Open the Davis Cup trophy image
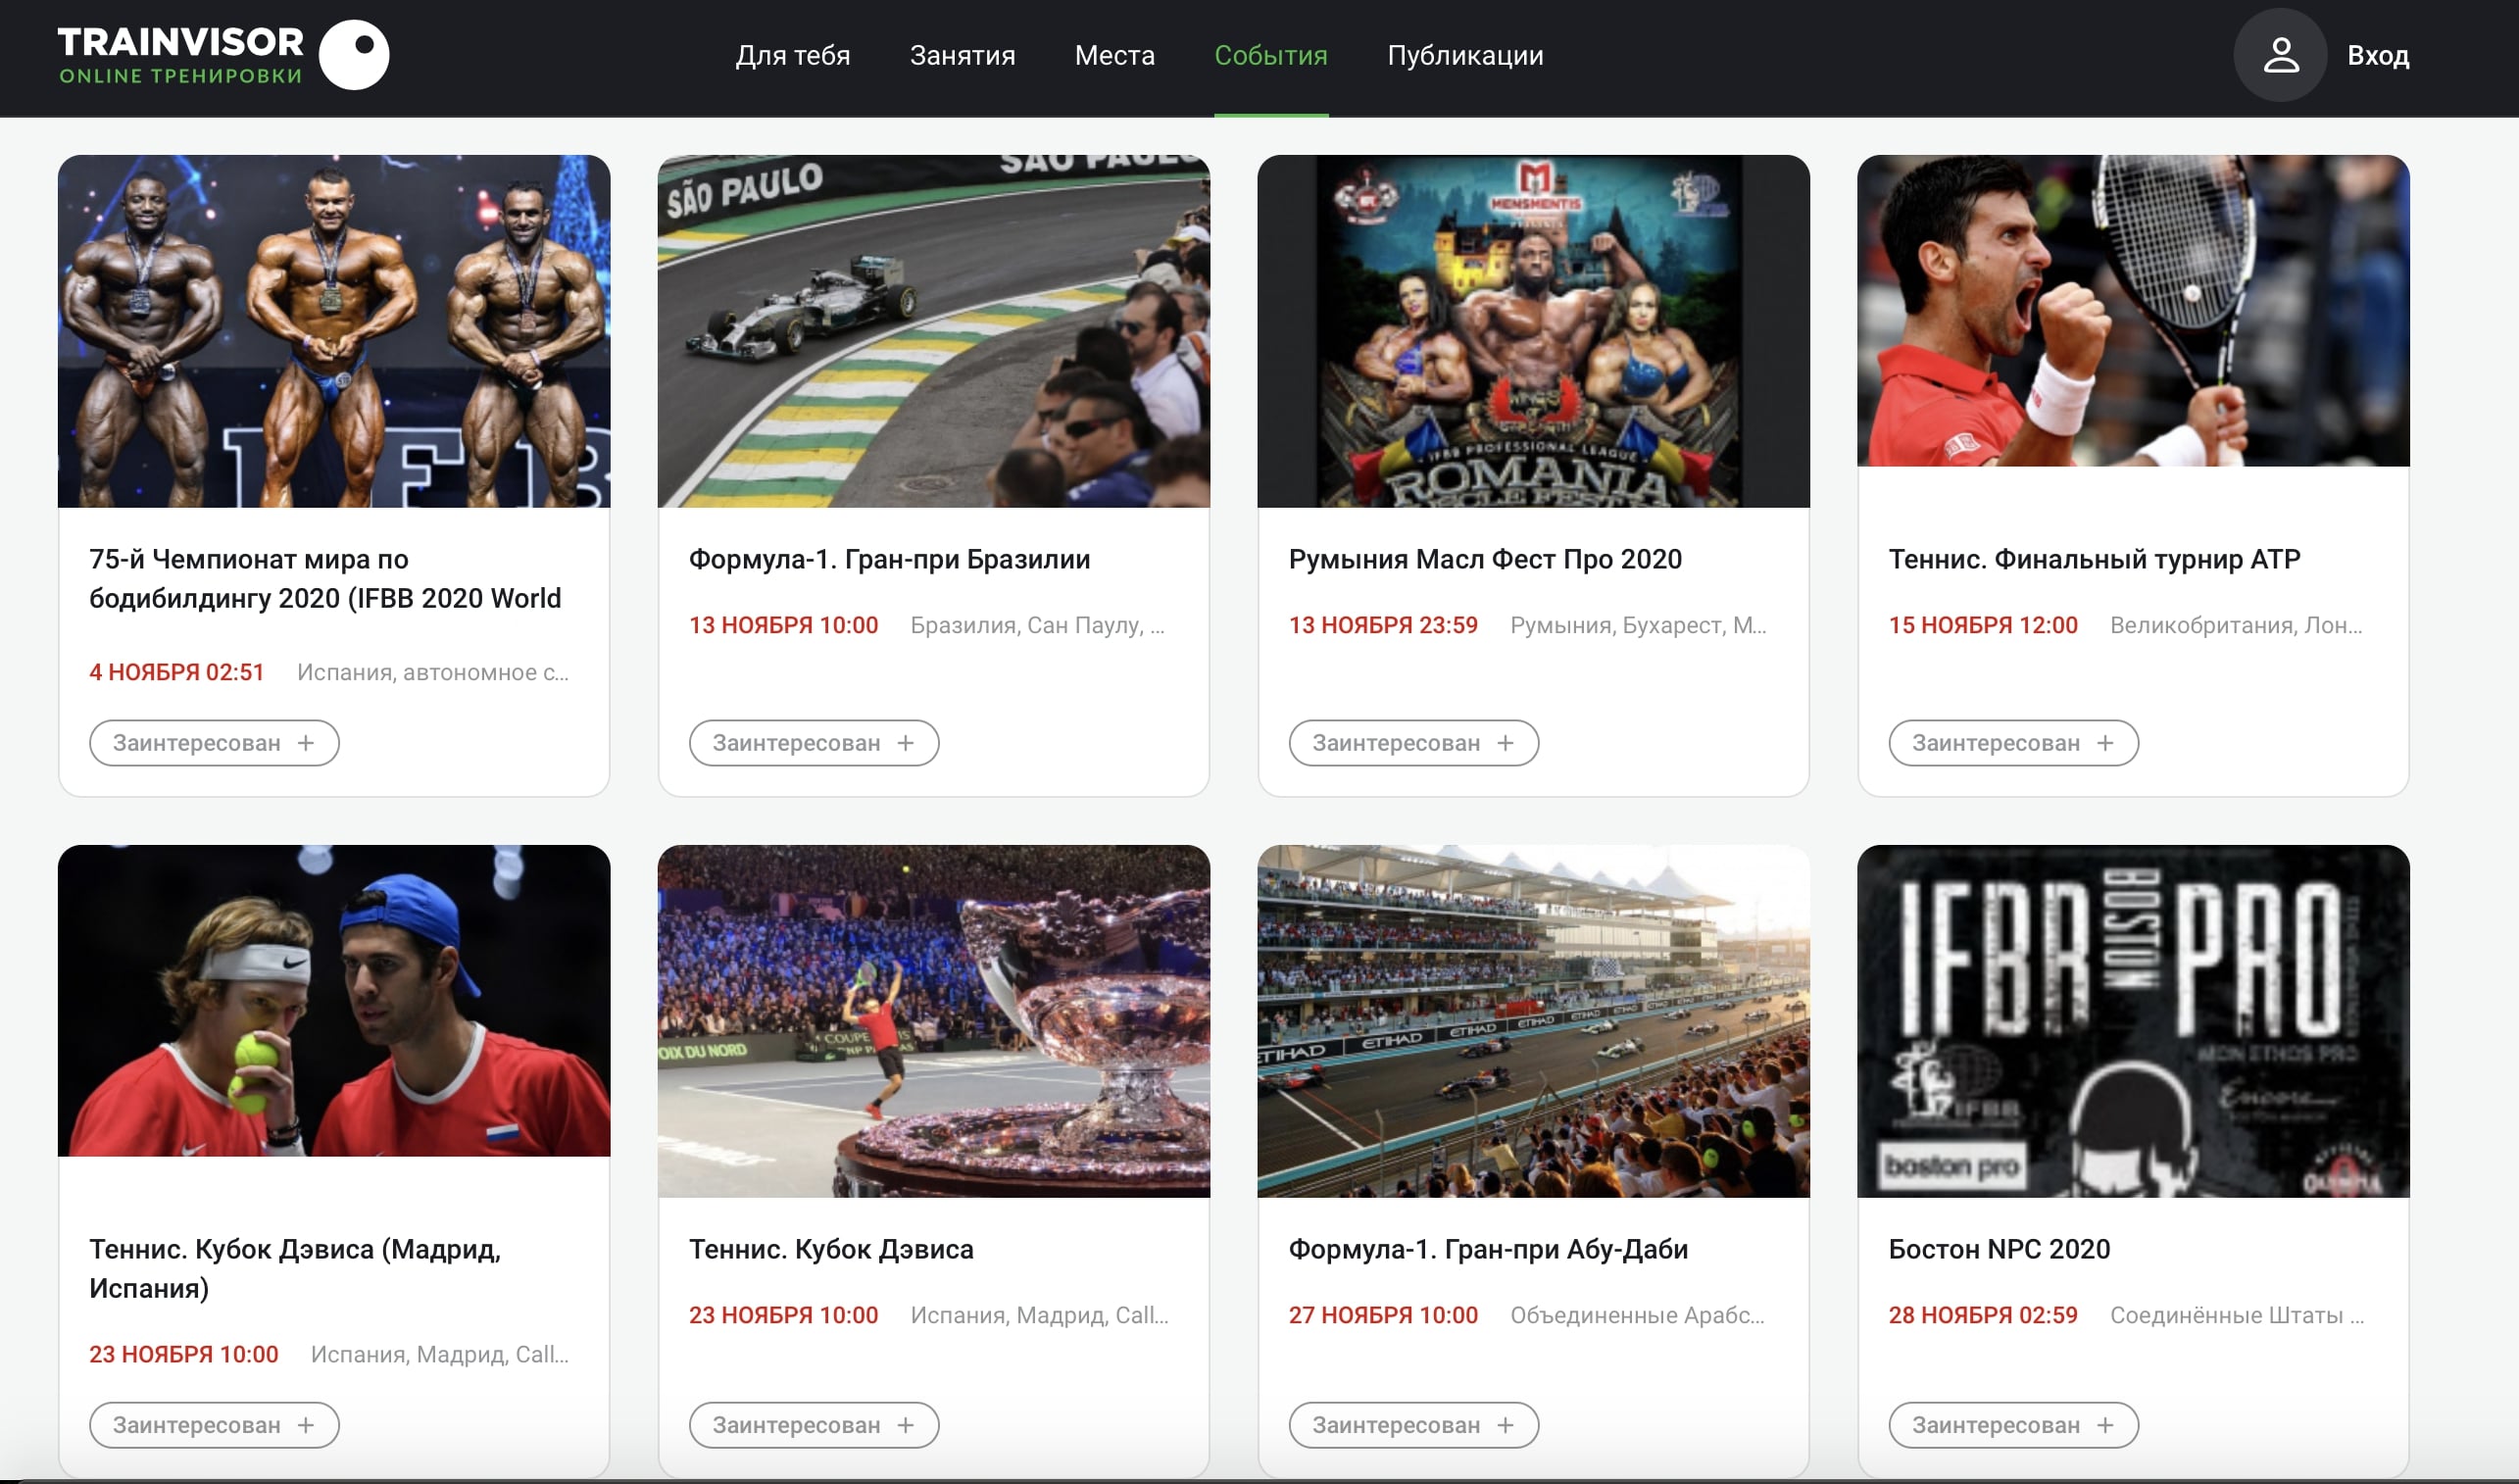Viewport: 2519px width, 1484px height. coord(933,1021)
